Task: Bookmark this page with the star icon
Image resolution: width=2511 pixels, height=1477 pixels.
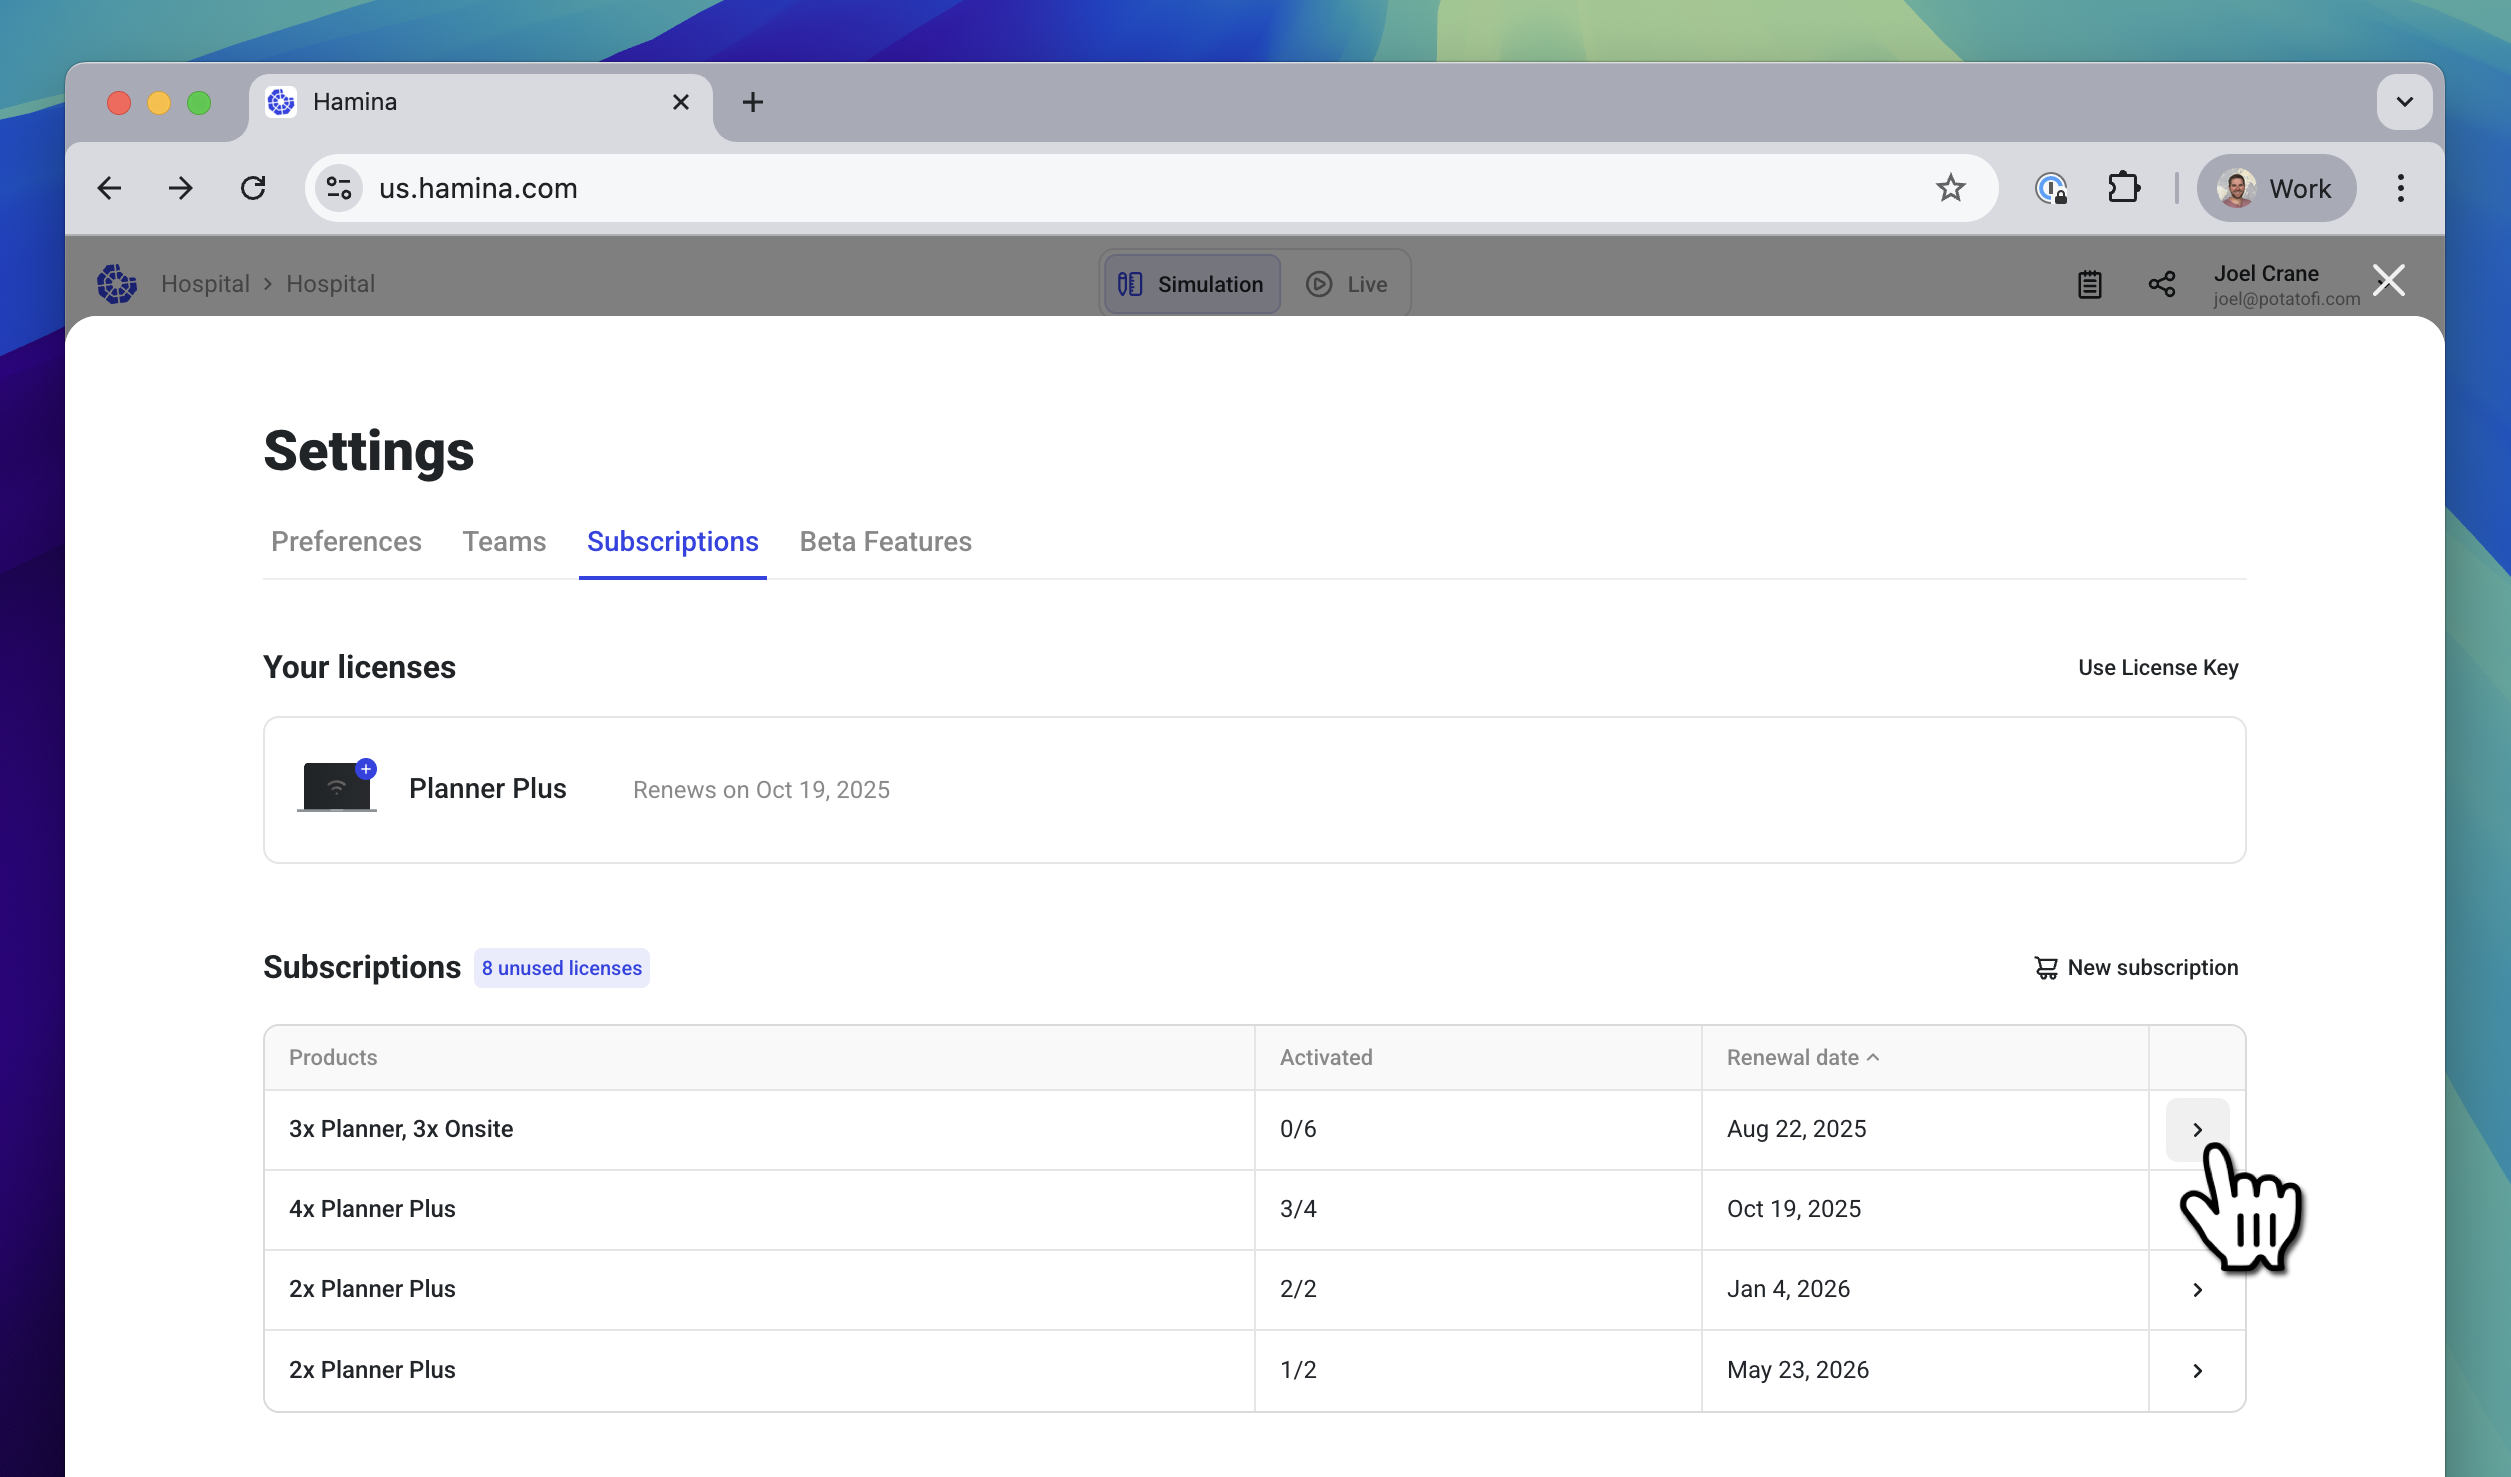Action: (x=1950, y=188)
